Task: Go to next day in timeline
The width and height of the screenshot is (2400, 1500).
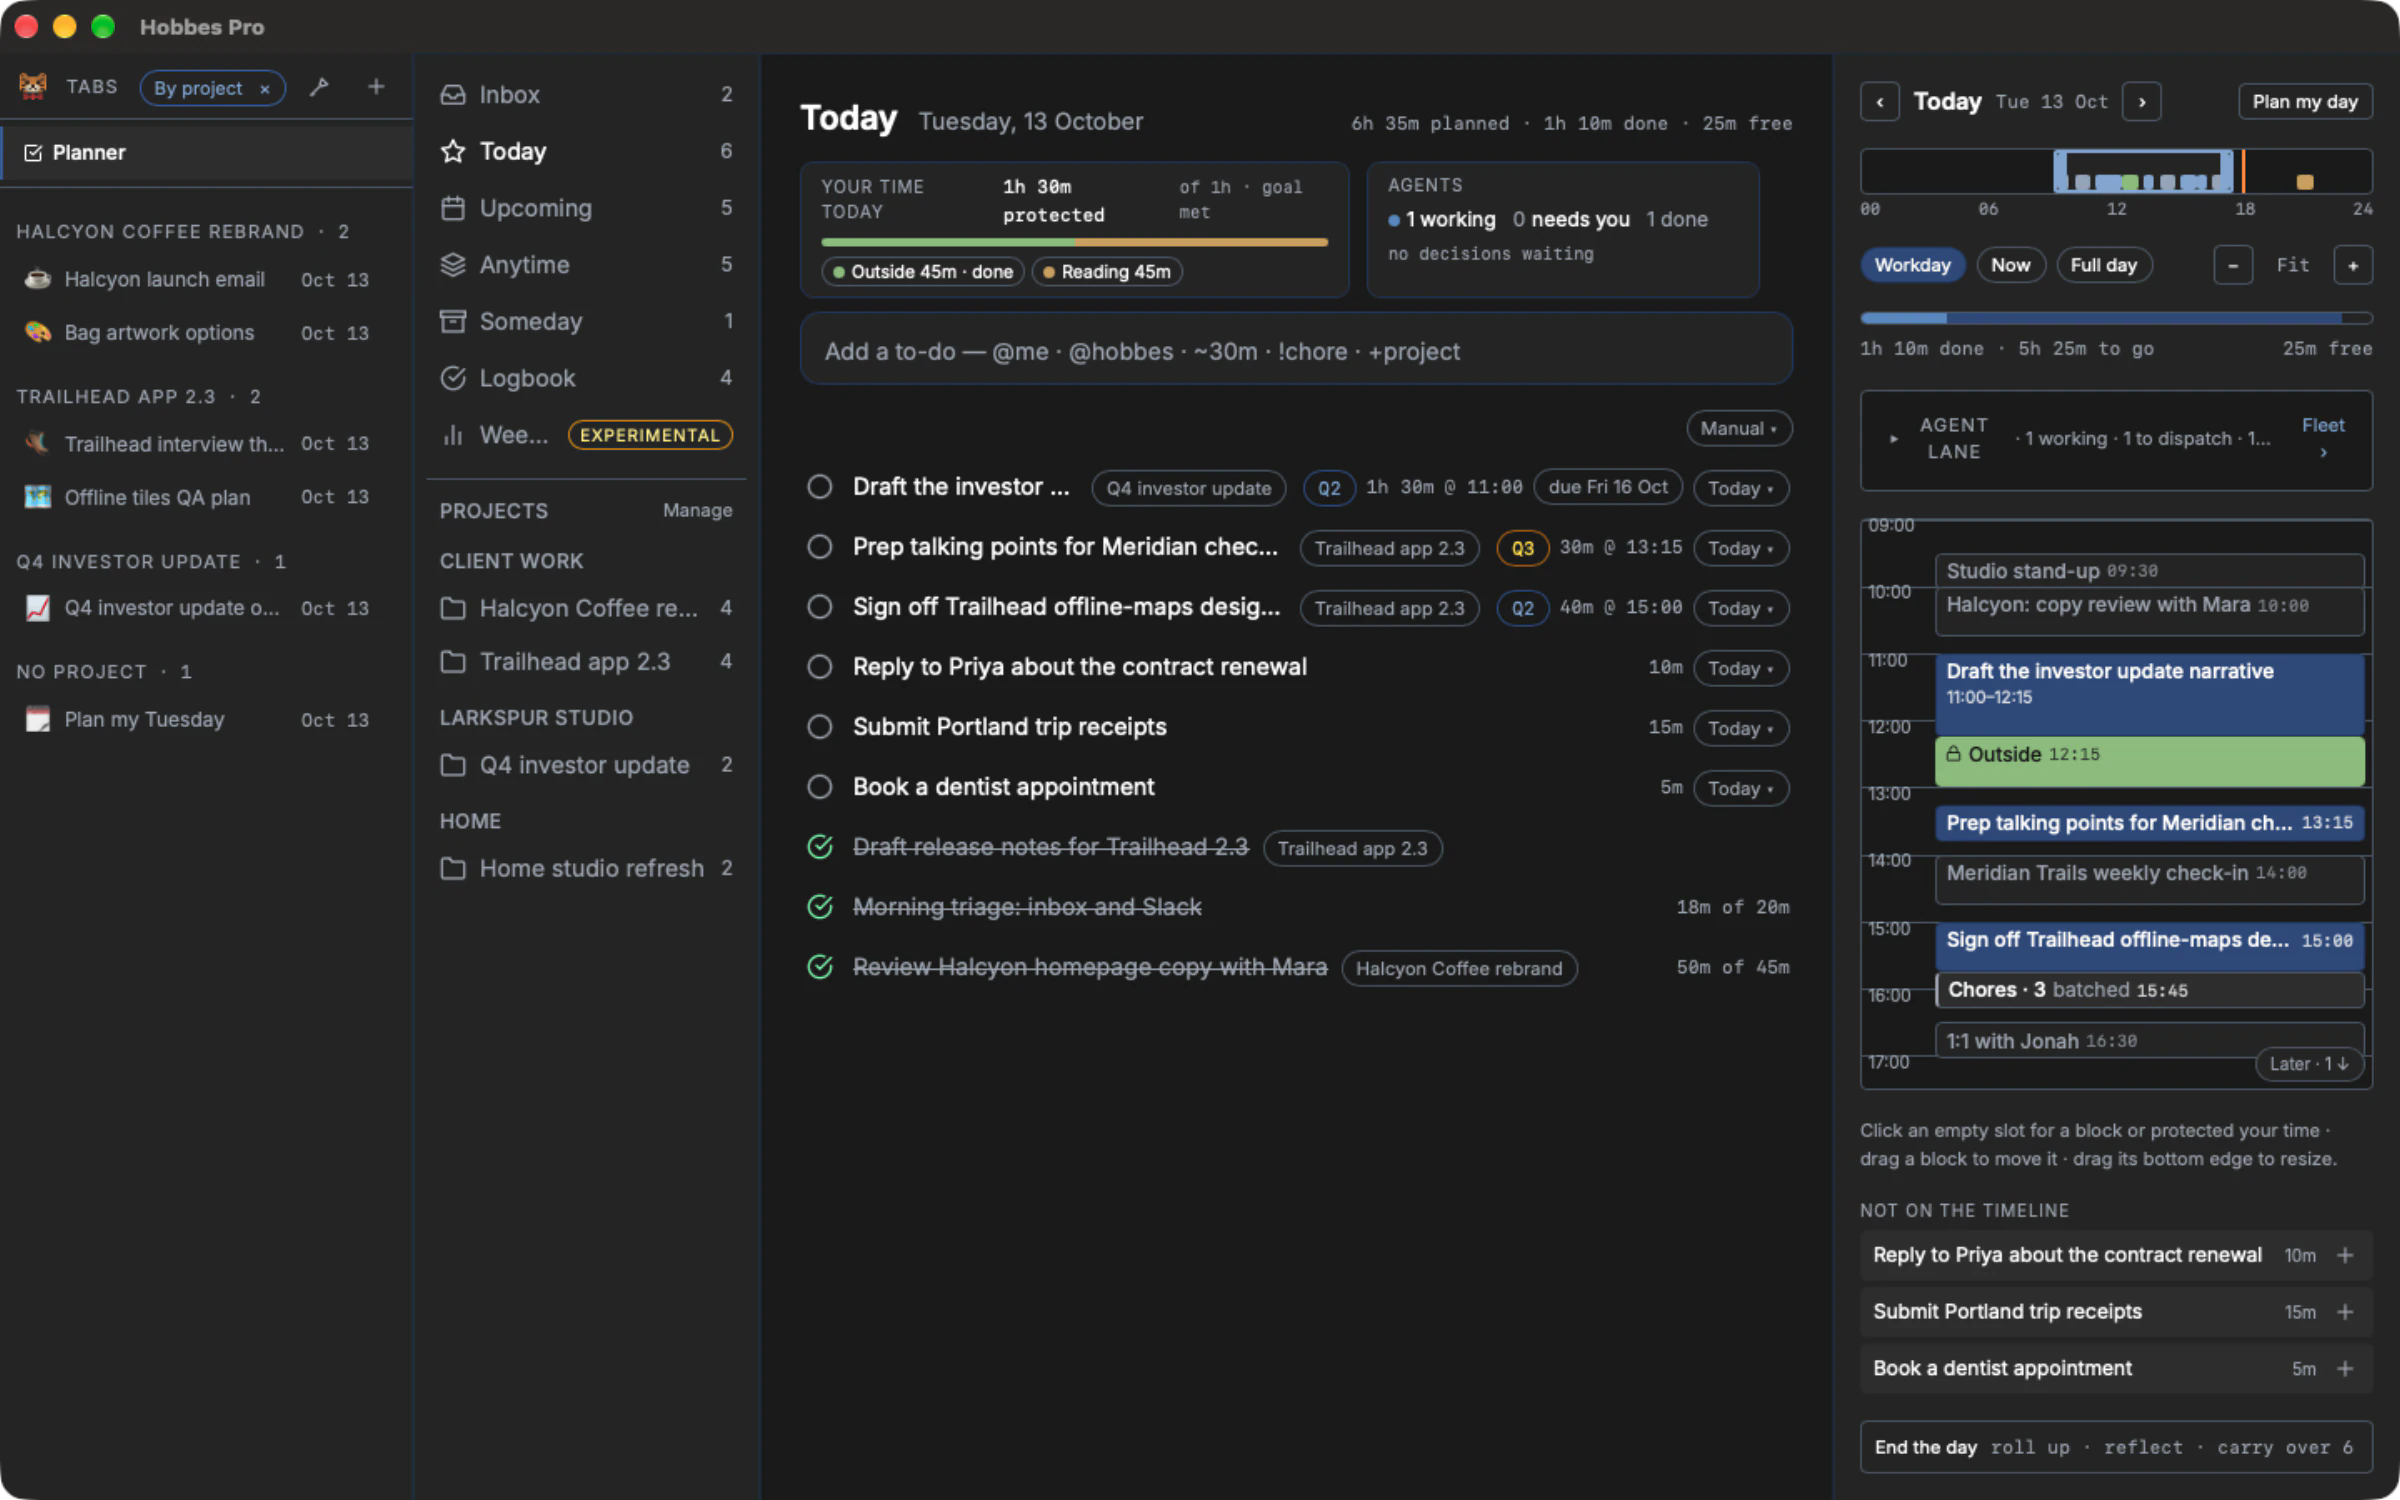Action: (x=2141, y=102)
